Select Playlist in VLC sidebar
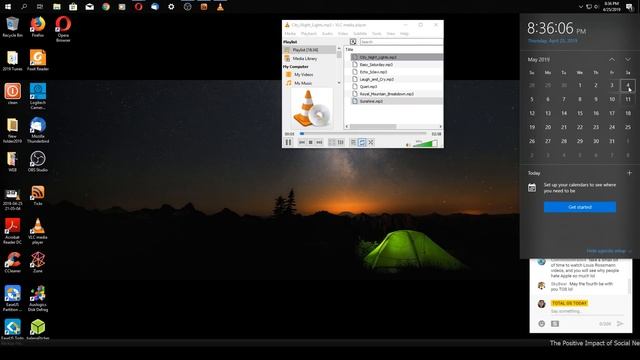 [309, 49]
